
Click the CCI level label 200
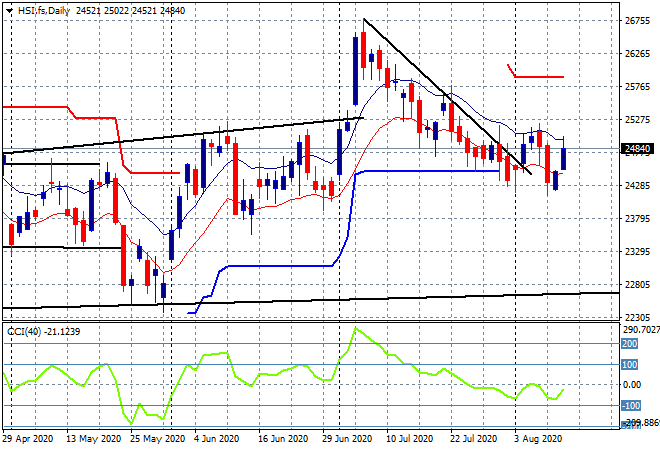[630, 344]
